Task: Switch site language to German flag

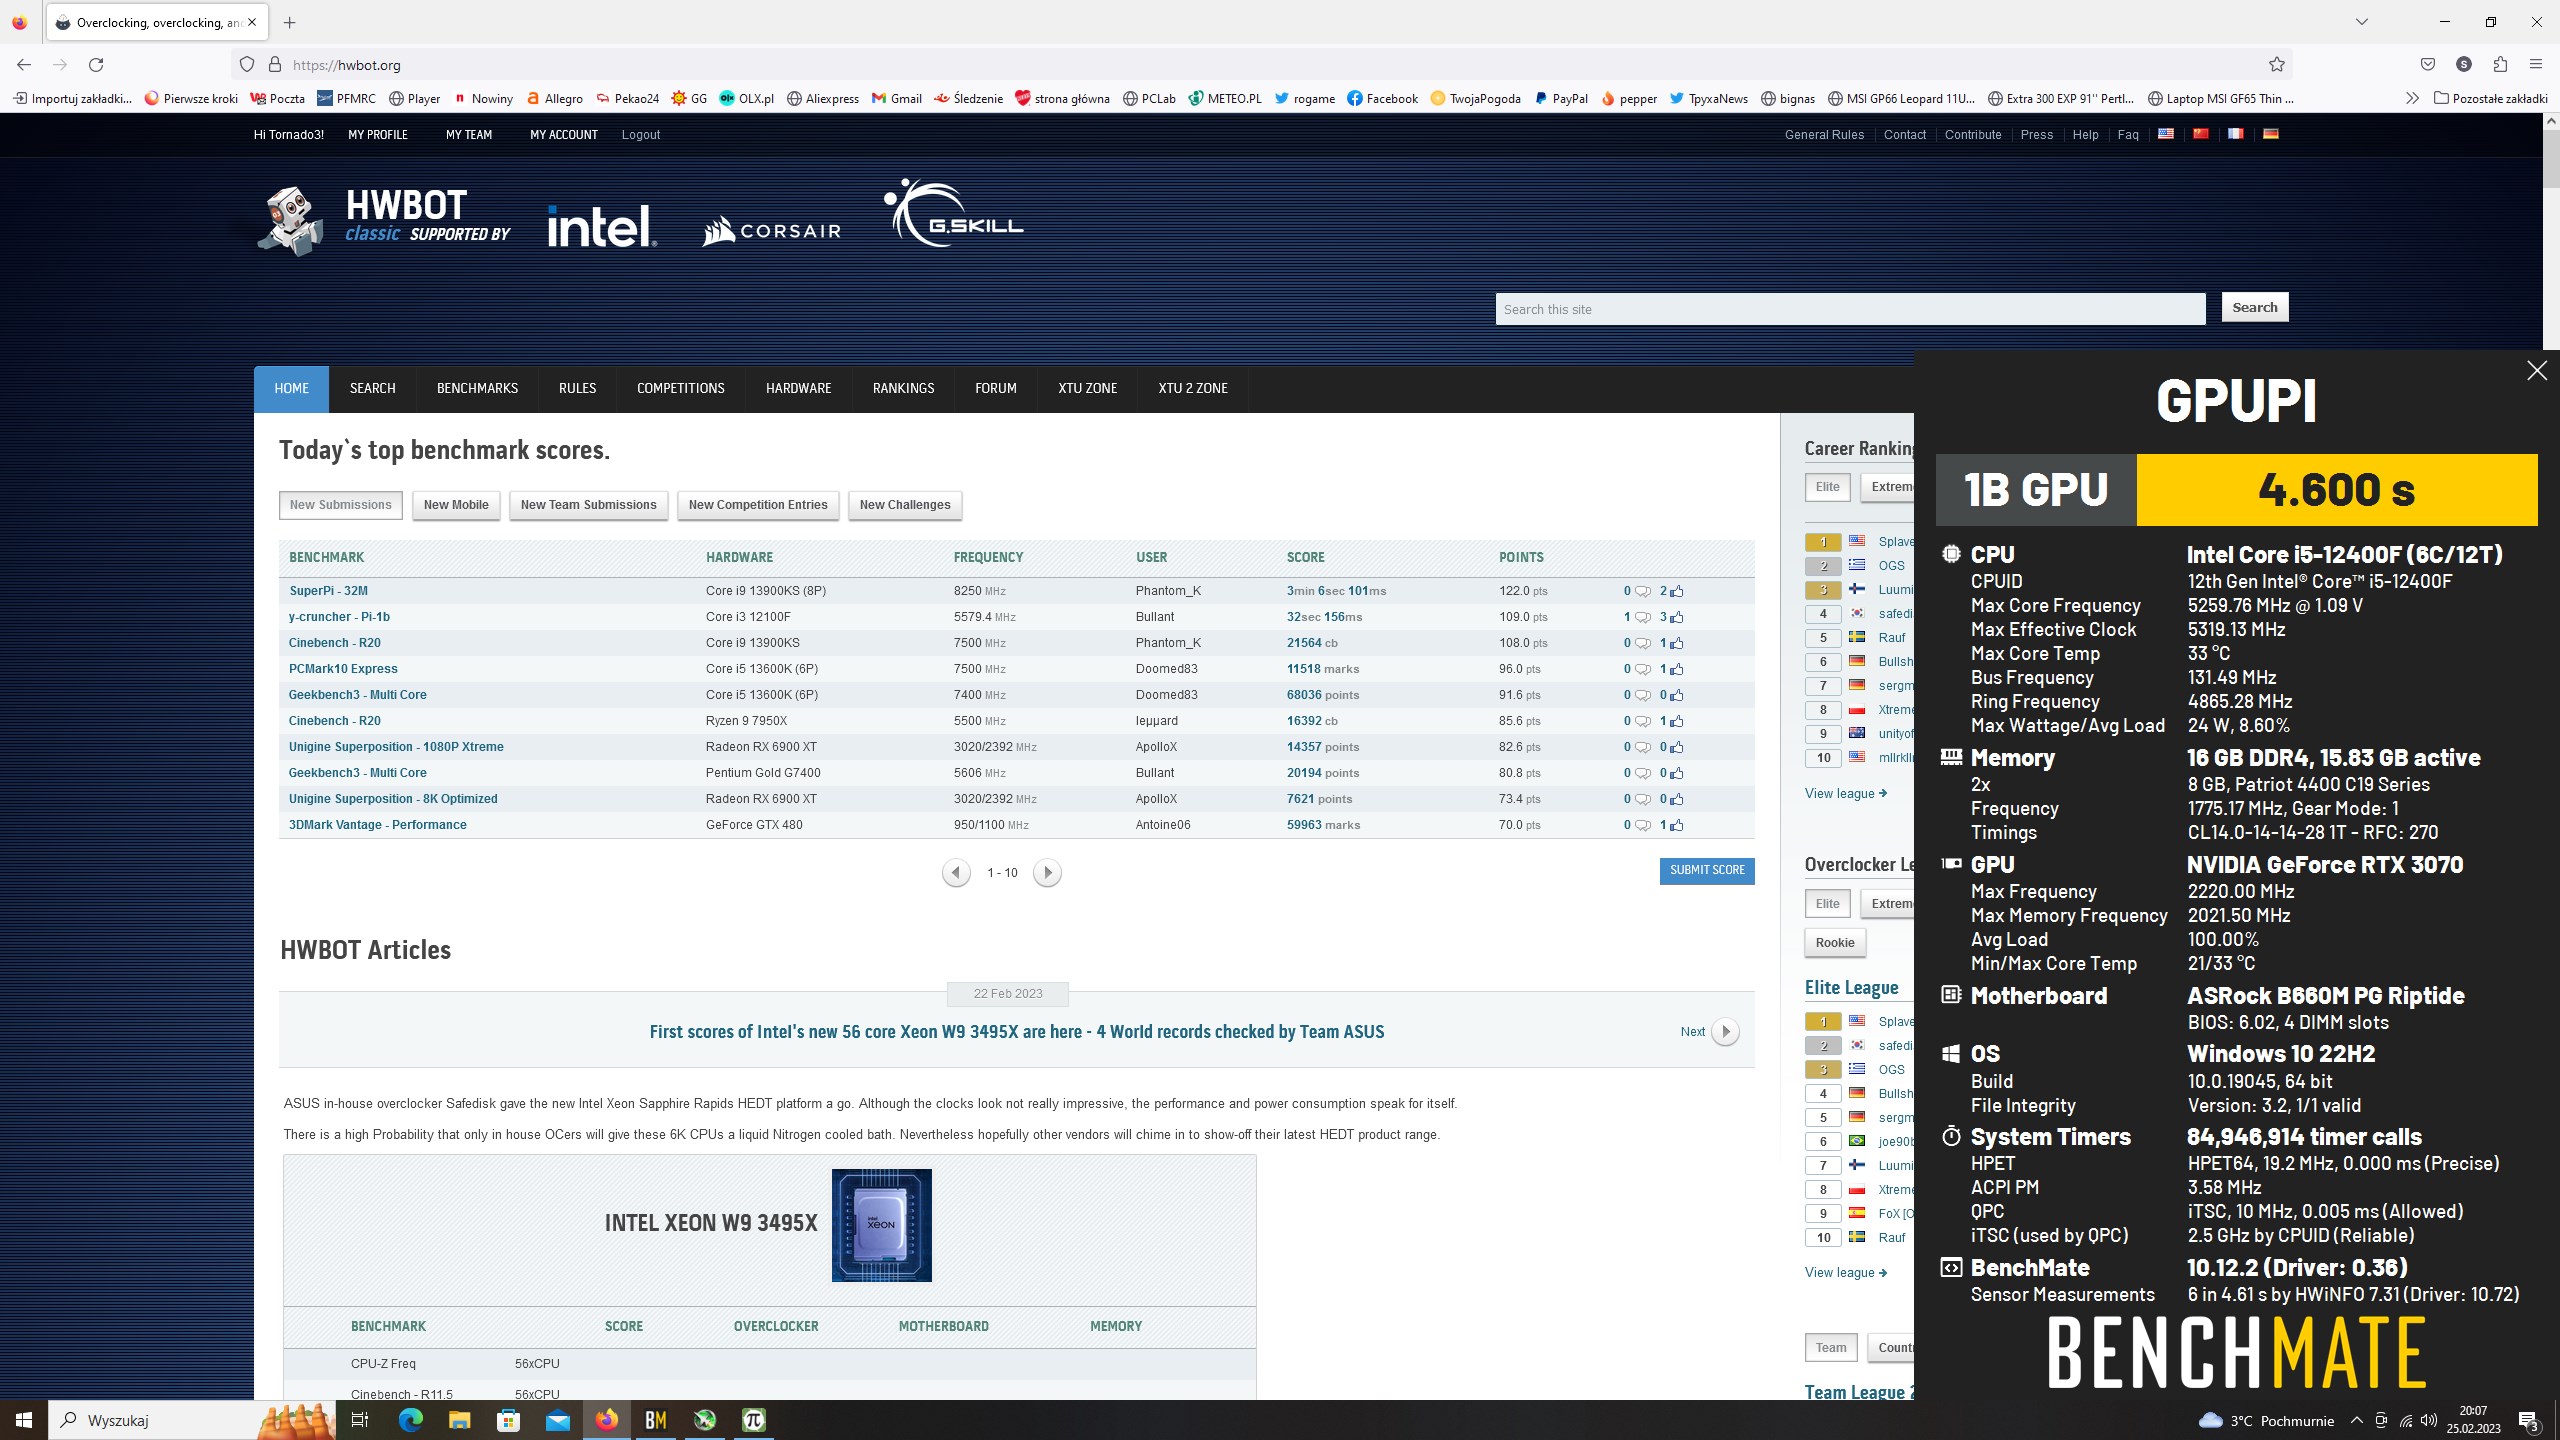Action: pos(2270,134)
